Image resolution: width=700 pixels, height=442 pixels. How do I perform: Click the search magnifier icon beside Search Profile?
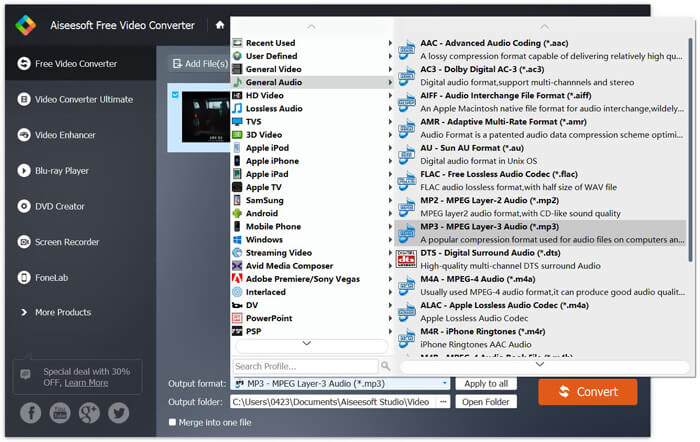point(386,367)
